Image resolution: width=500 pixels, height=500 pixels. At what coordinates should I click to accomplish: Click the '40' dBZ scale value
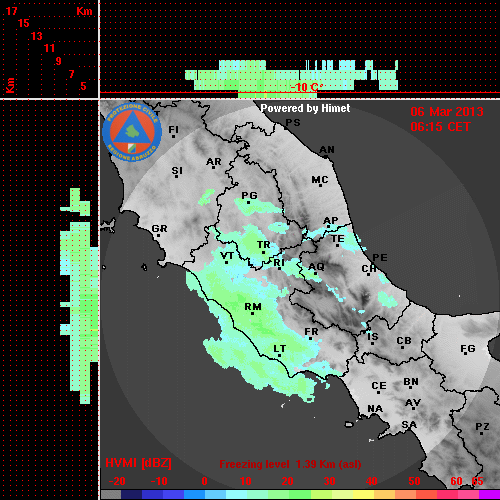[371, 481]
